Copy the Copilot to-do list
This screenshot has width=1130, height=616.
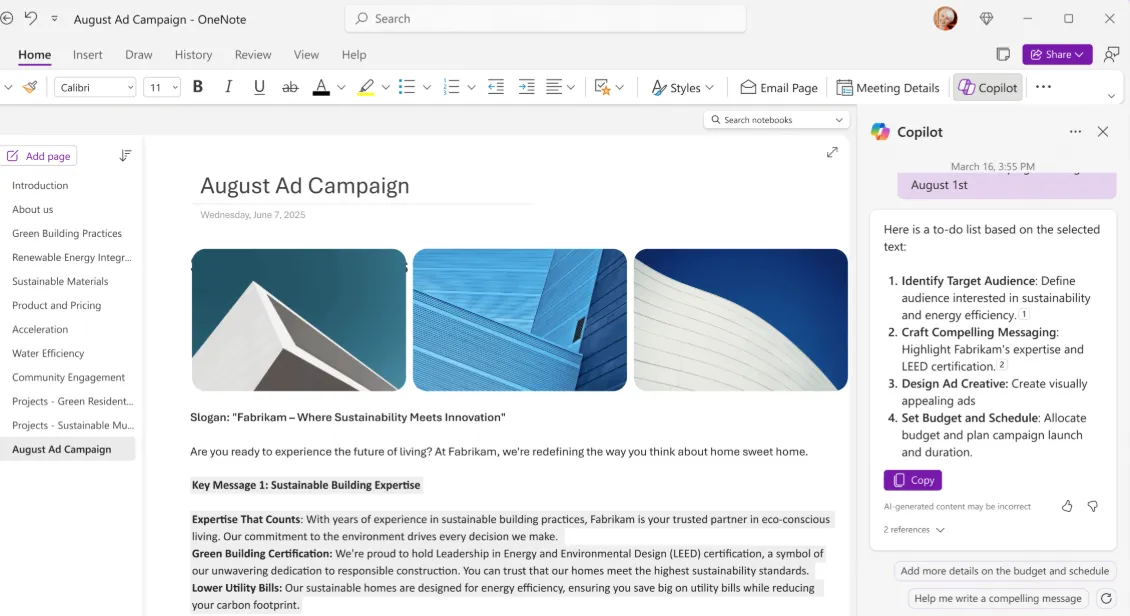[x=913, y=480]
